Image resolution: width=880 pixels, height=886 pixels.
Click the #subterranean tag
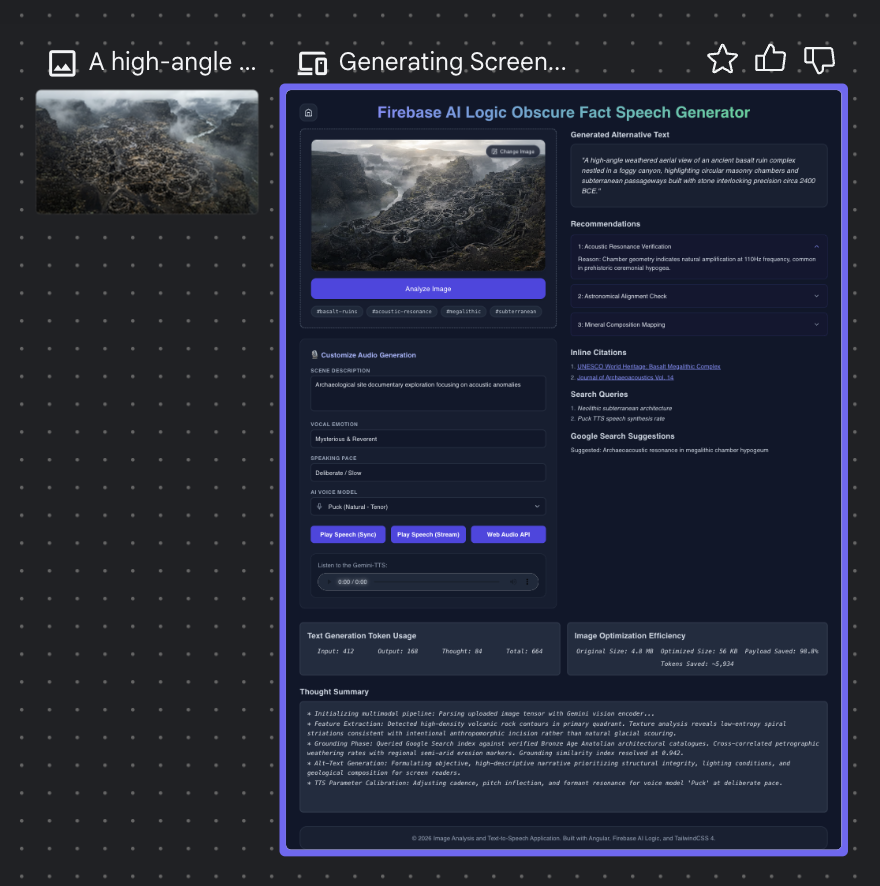pyautogui.click(x=515, y=311)
